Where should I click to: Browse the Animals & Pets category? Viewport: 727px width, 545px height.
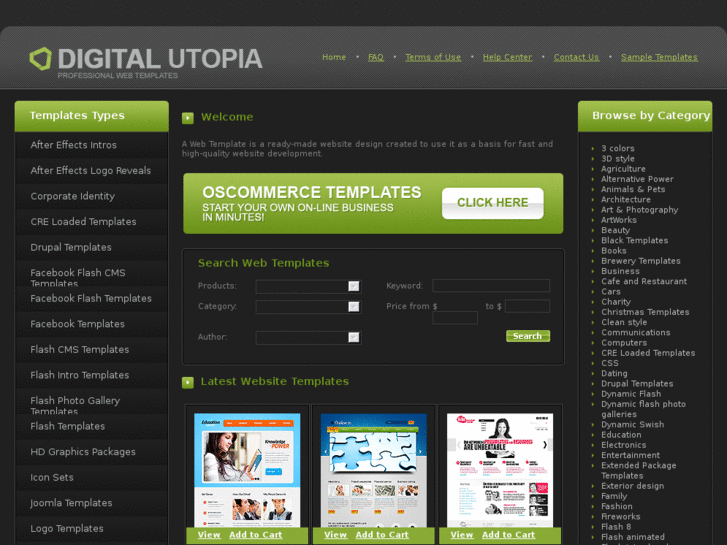coord(633,189)
